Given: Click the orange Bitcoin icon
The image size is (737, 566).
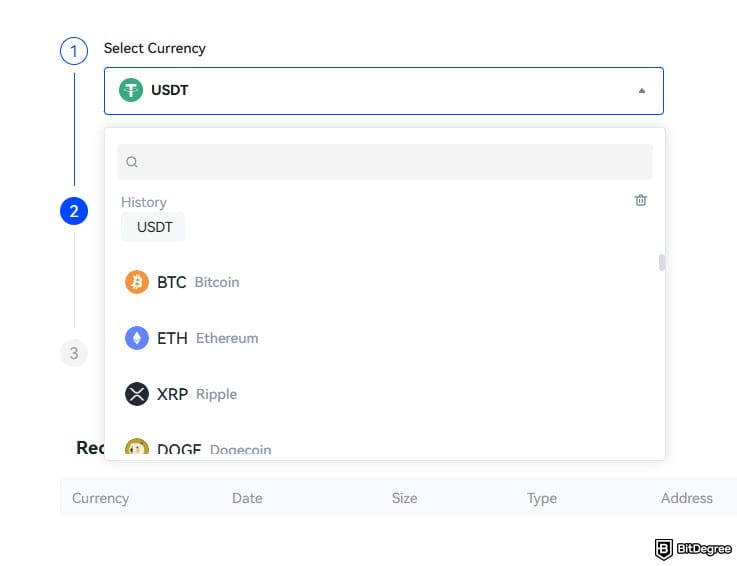Looking at the screenshot, I should [137, 282].
